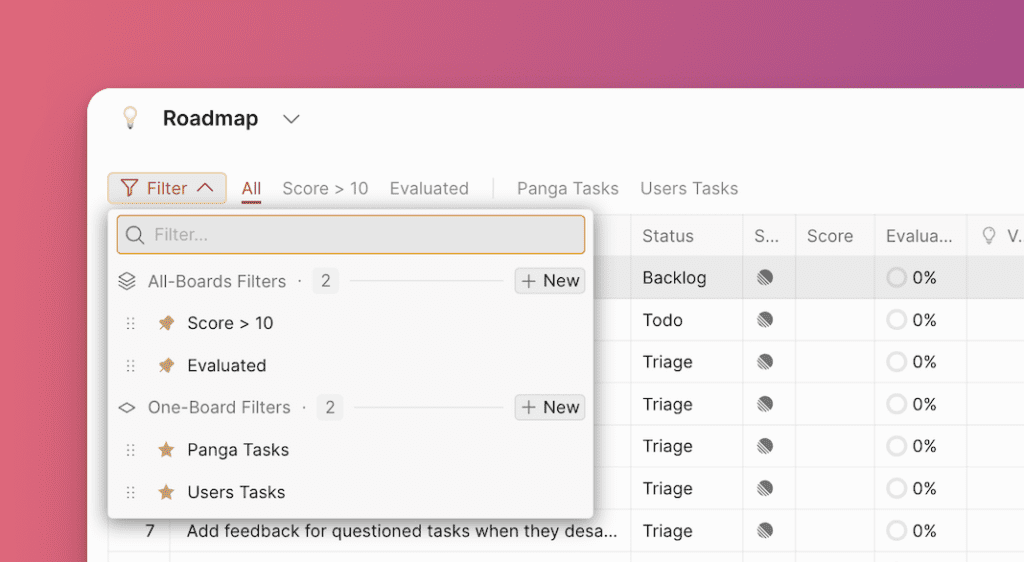The image size is (1024, 562).
Task: Click the One-Board Filters diamond icon
Action: pos(127,407)
